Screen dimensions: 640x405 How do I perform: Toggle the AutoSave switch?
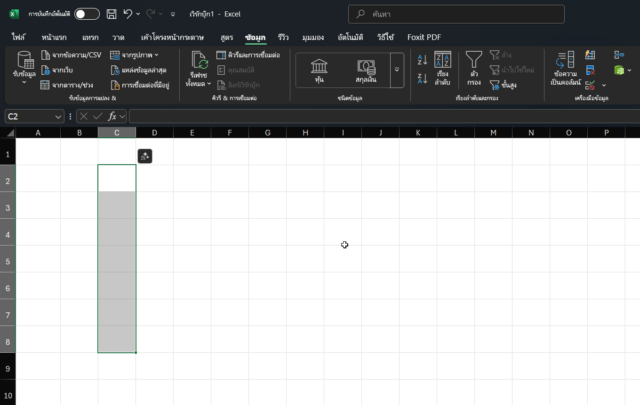point(87,14)
